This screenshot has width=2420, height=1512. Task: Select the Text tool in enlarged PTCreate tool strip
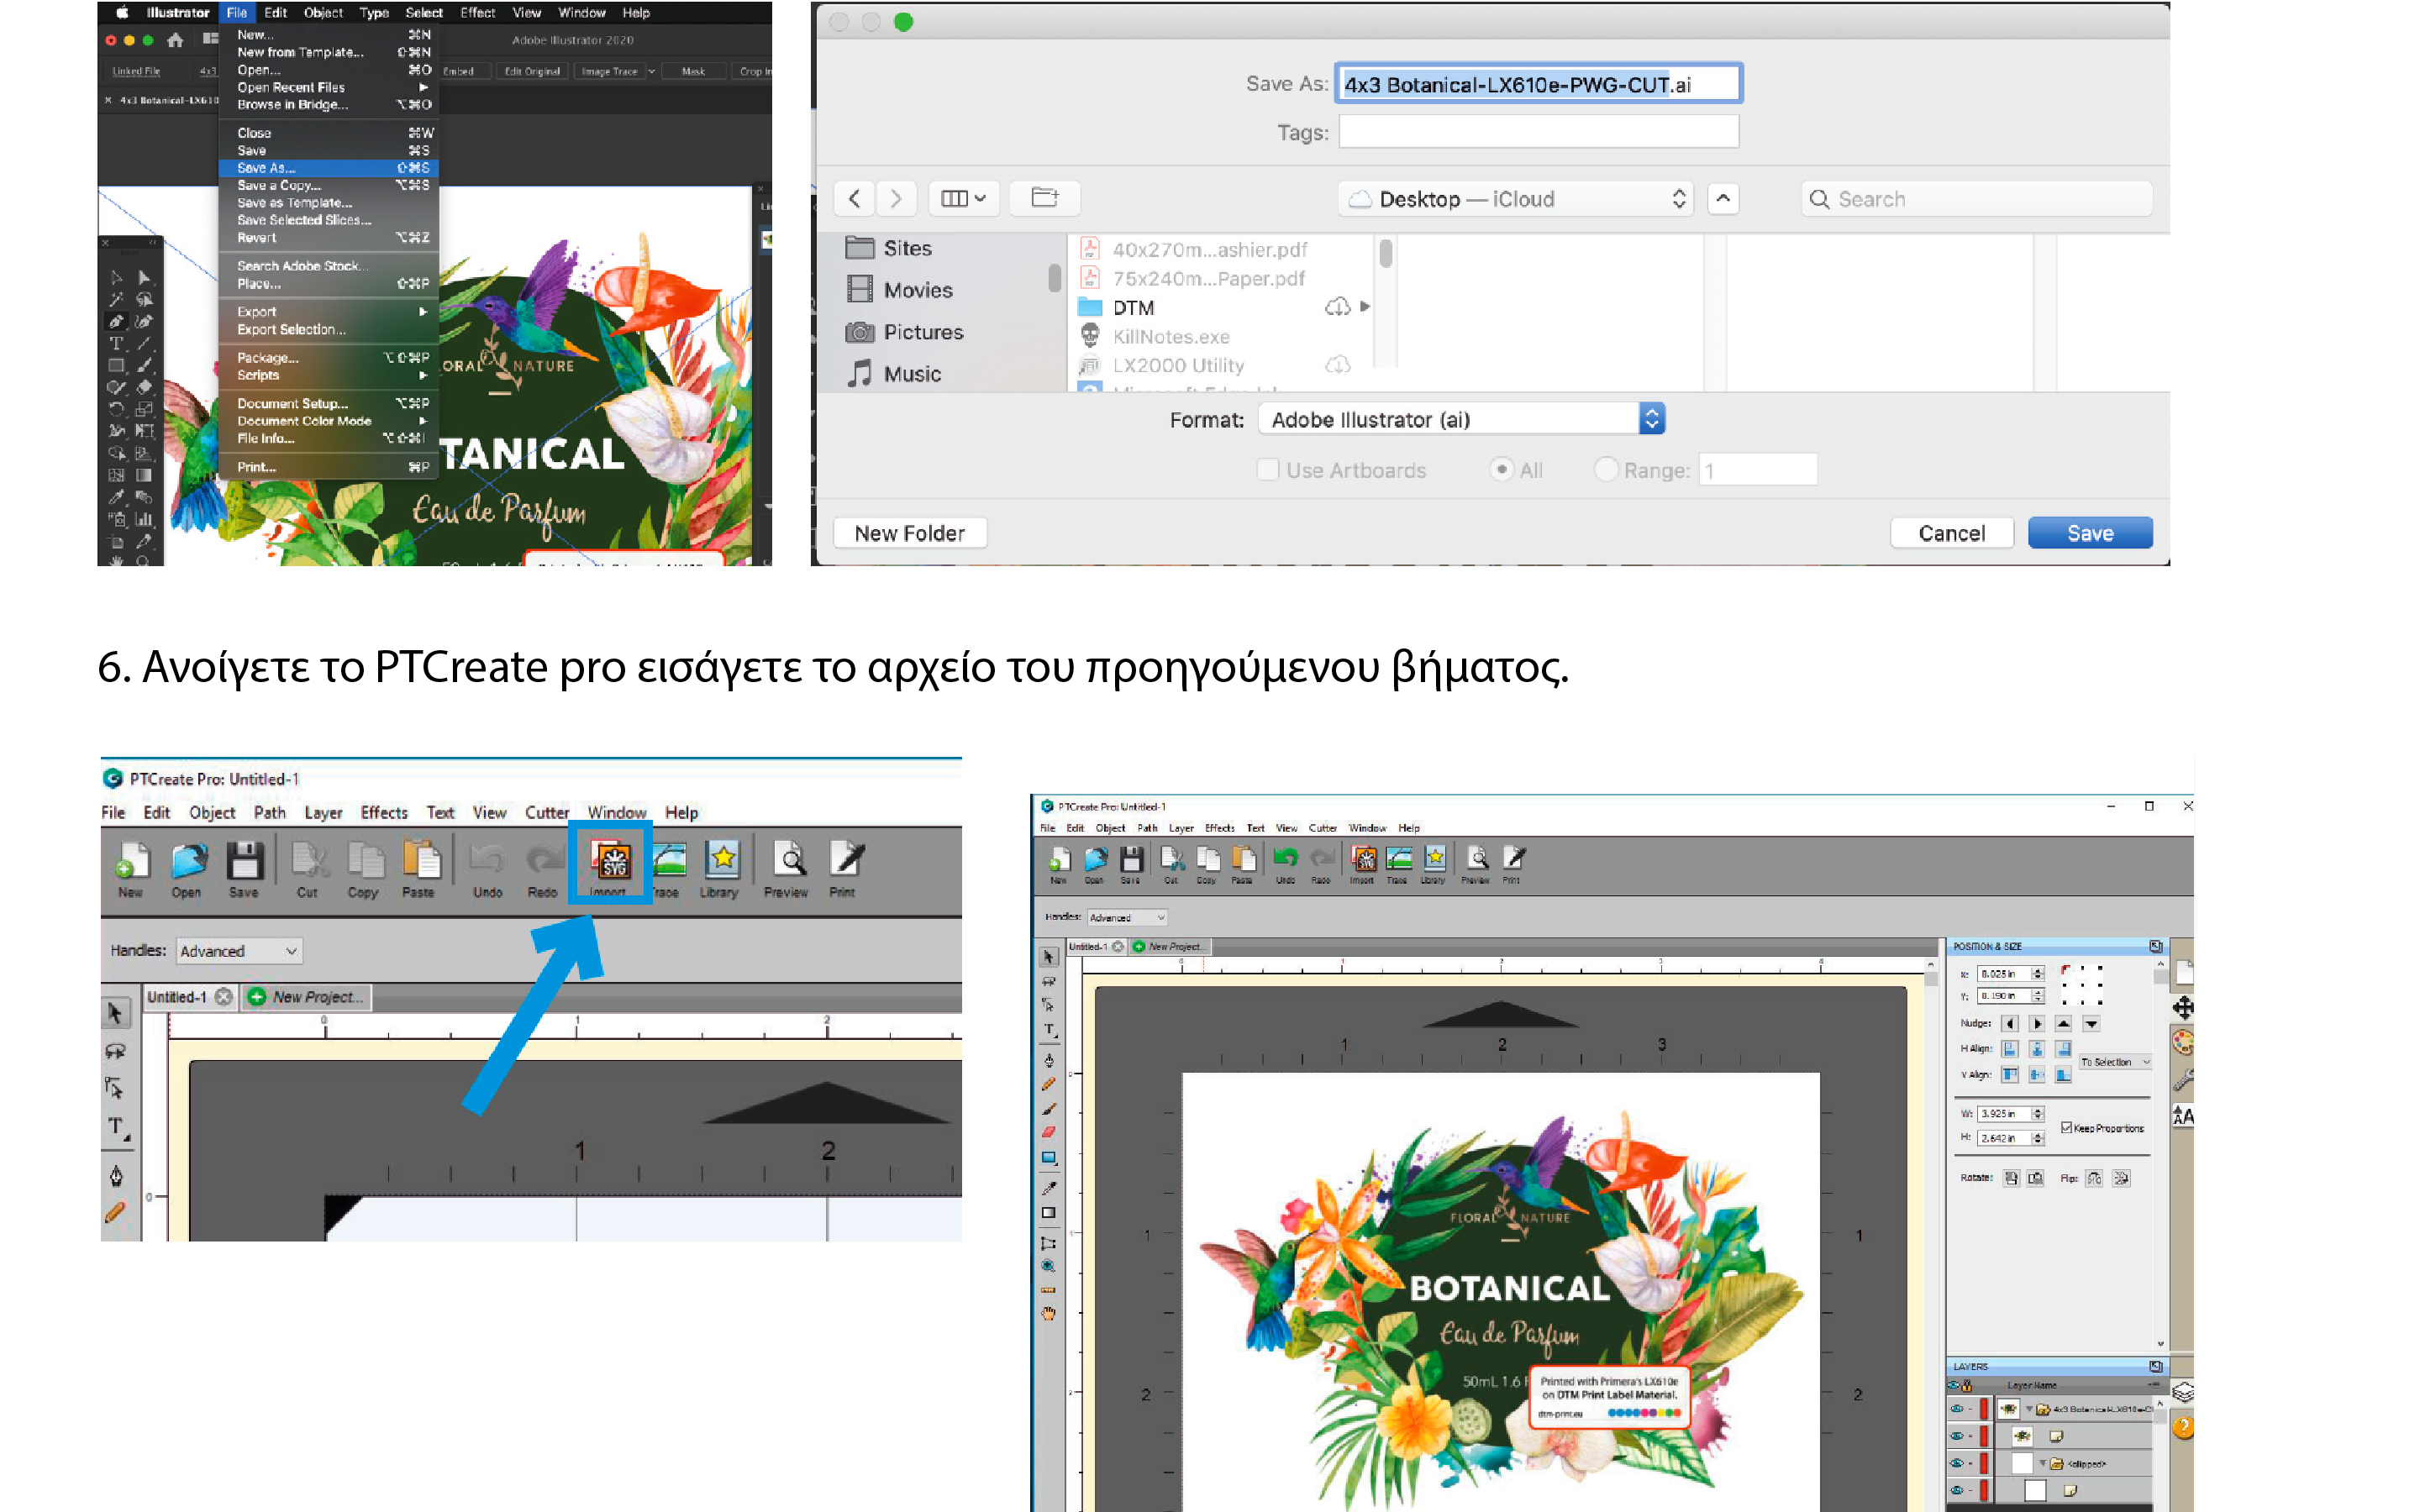117,1127
